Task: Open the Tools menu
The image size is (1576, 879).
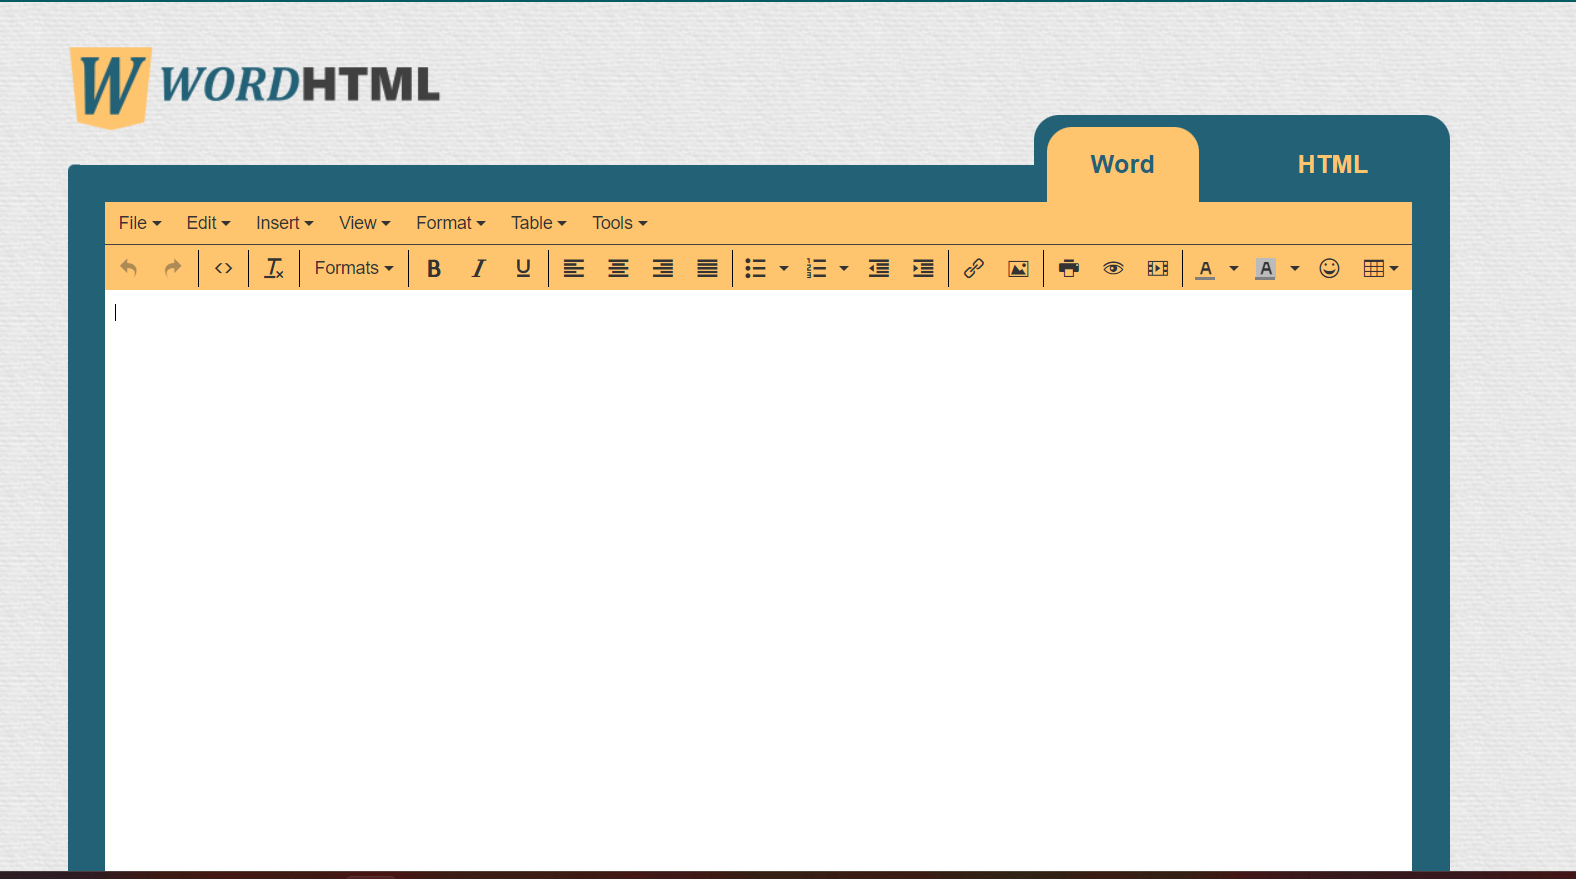Action: (619, 223)
